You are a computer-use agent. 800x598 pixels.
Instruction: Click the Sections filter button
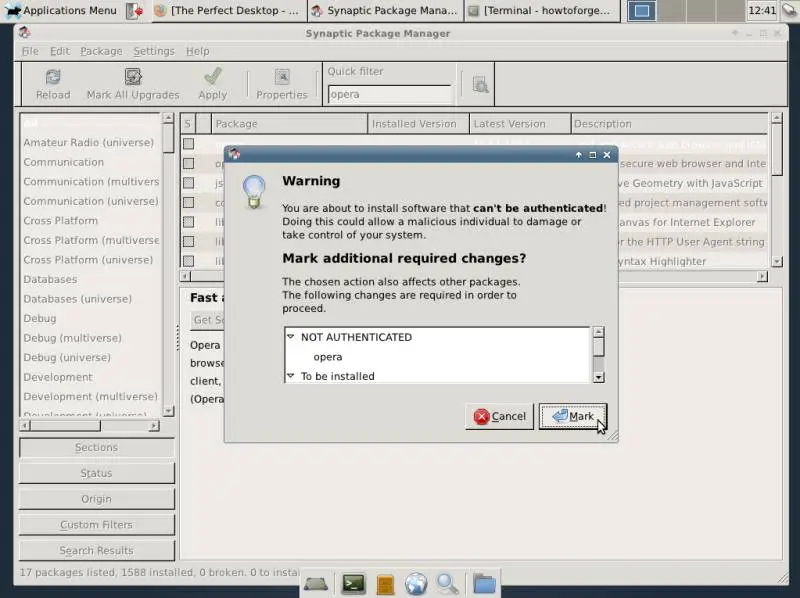point(96,447)
